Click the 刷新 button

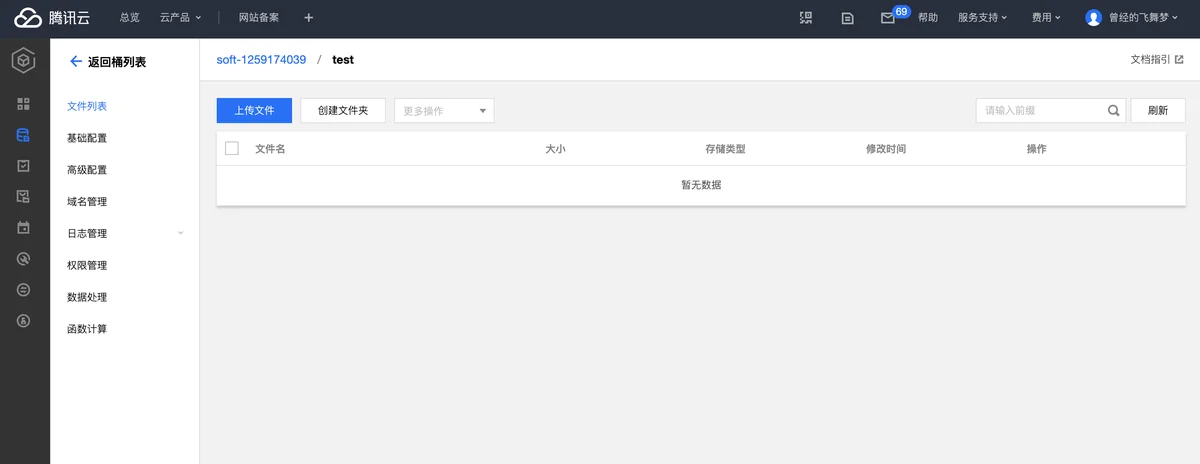coord(1158,111)
